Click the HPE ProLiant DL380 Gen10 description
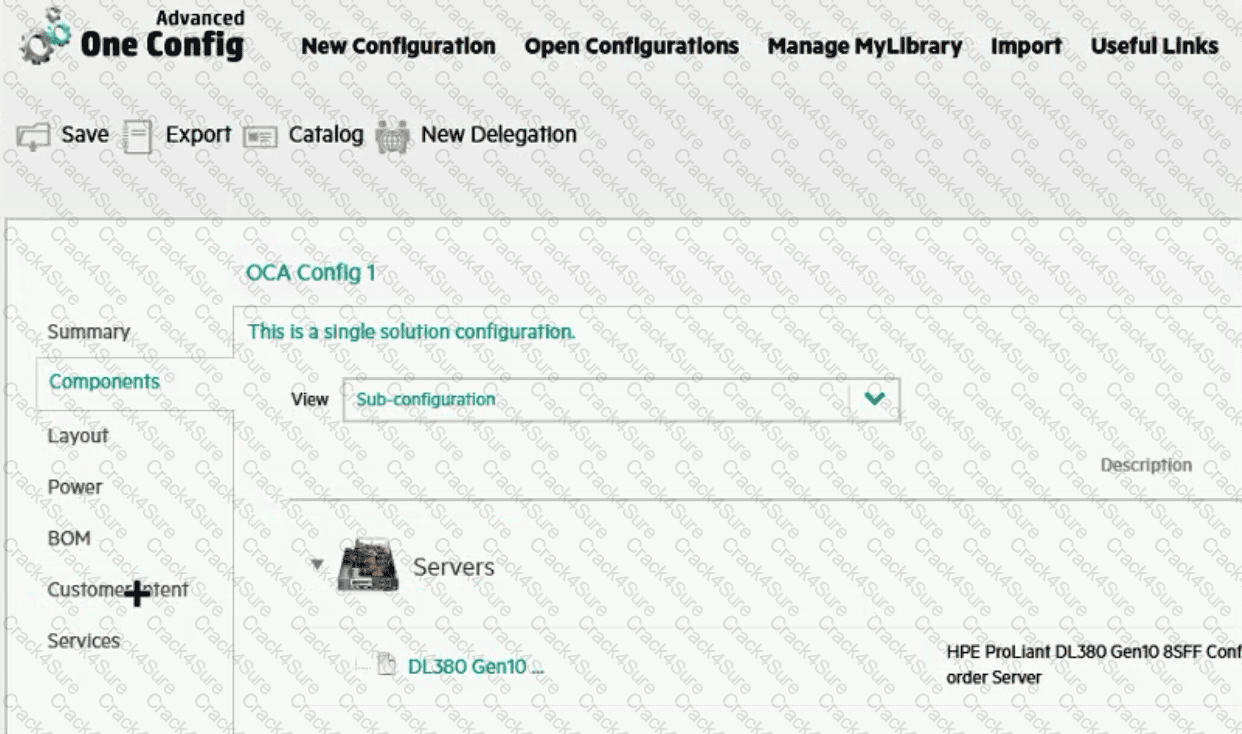Image resolution: width=1242 pixels, height=734 pixels. [1093, 665]
